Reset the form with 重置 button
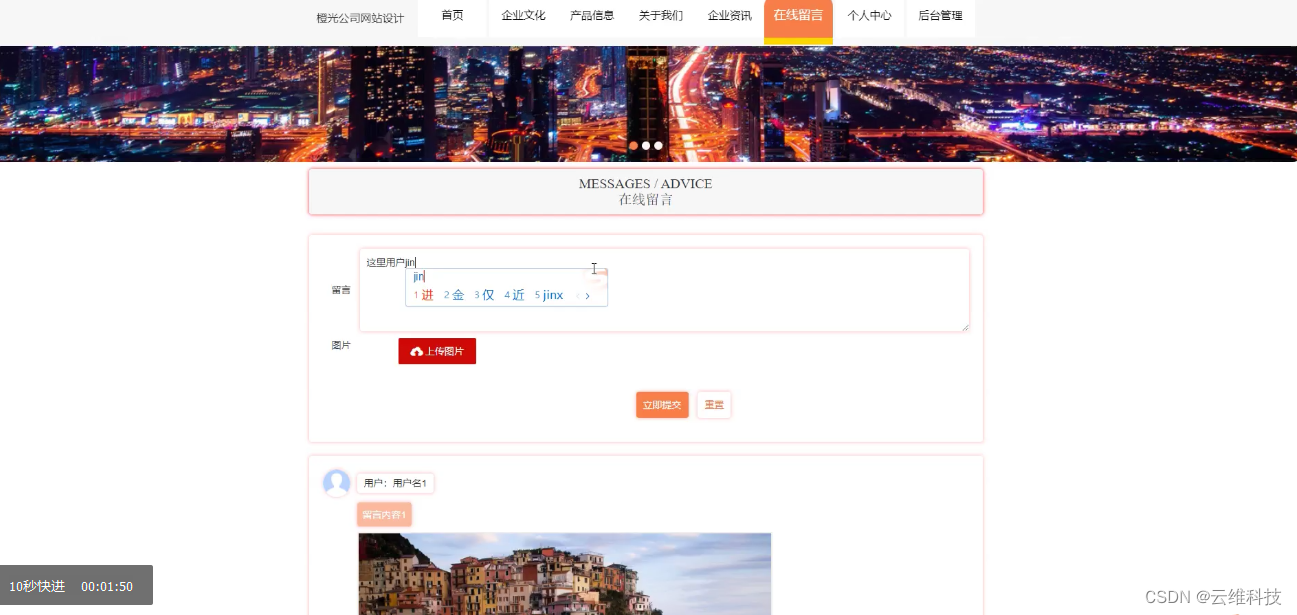 (714, 405)
